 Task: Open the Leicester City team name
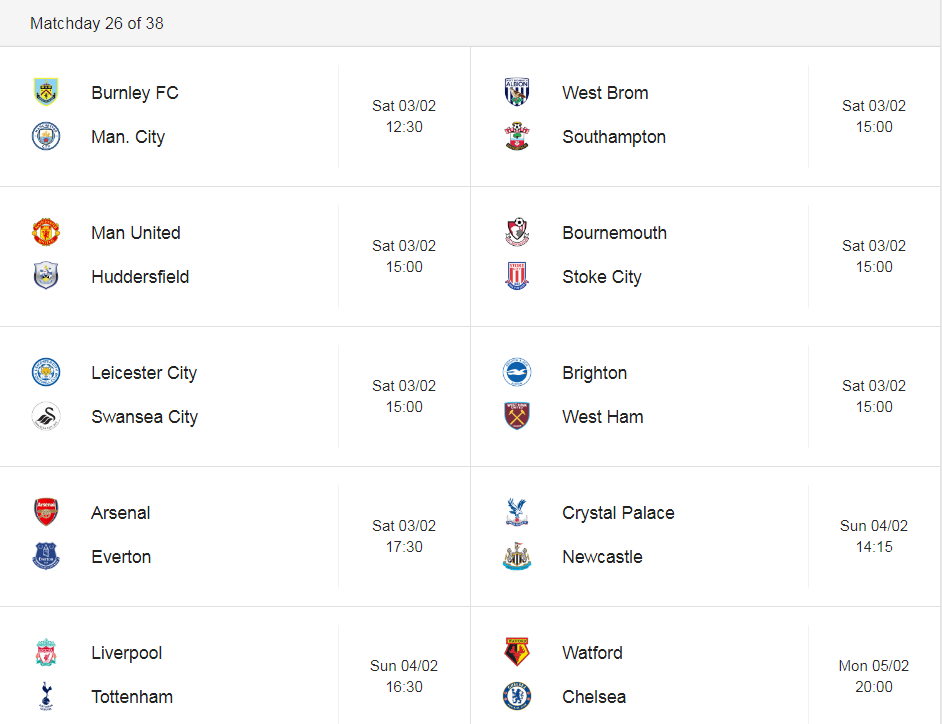(144, 373)
